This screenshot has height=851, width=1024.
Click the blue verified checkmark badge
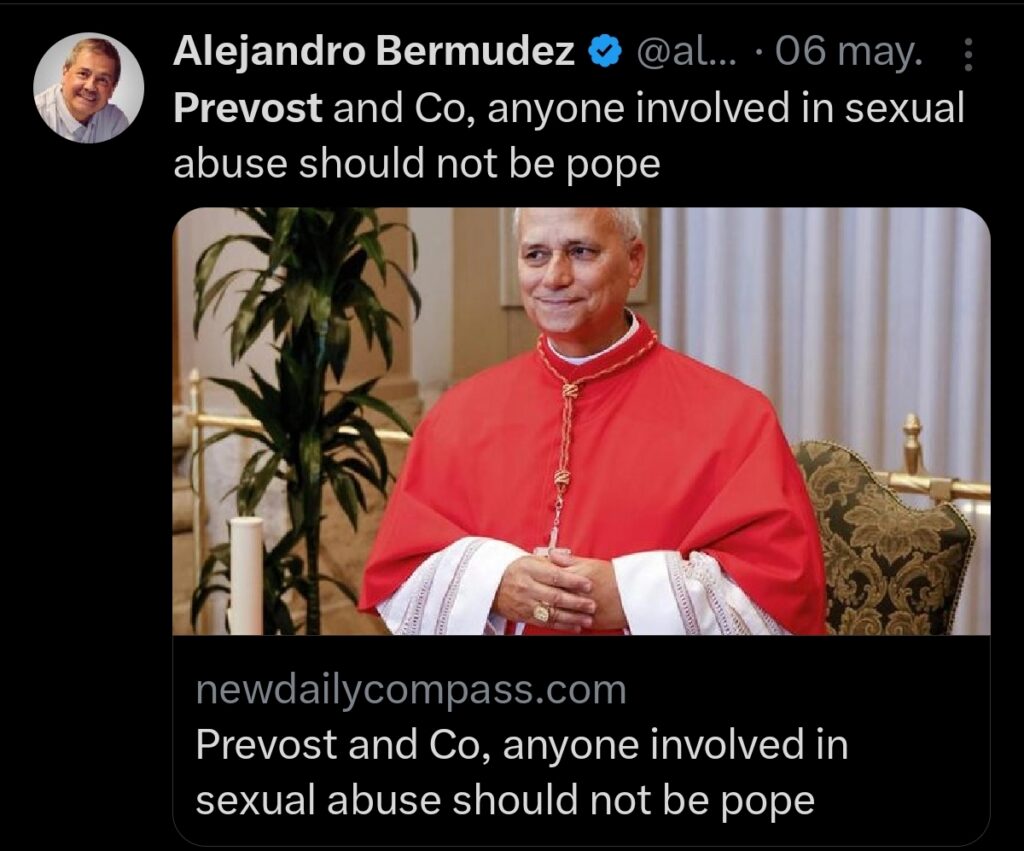tap(605, 52)
